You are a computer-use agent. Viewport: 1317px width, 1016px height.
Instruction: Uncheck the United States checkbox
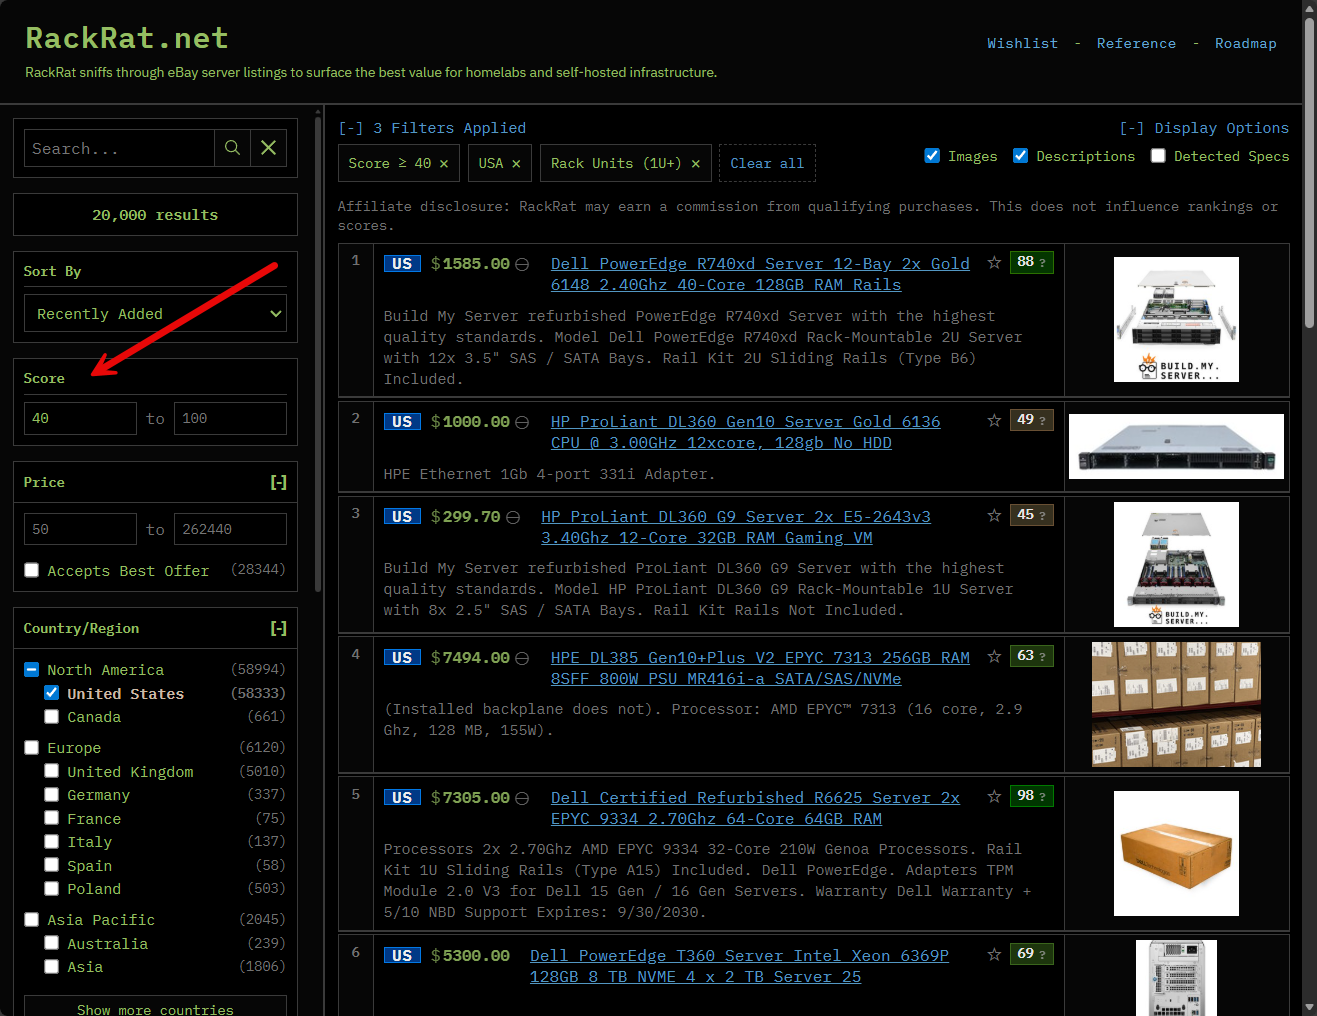tap(52, 693)
